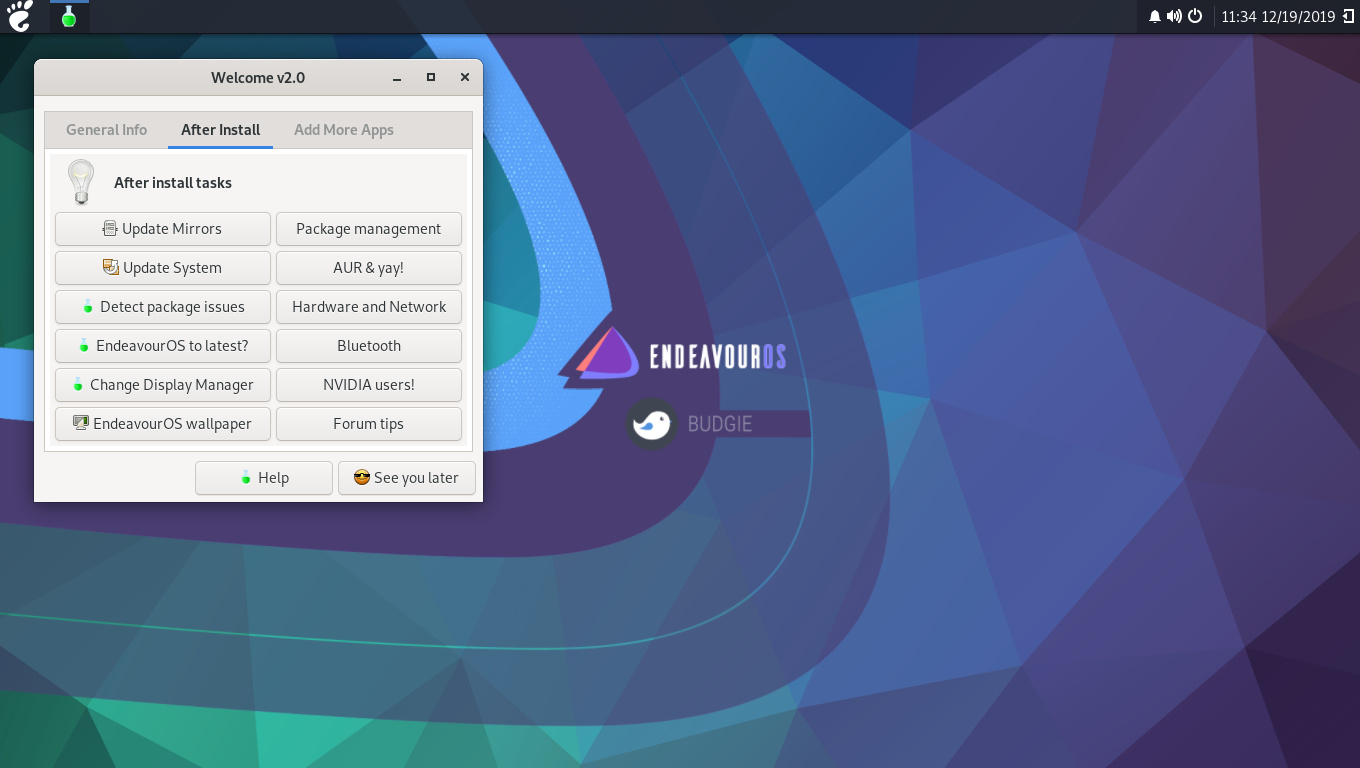Click the Bluetooth button

pos(368,346)
